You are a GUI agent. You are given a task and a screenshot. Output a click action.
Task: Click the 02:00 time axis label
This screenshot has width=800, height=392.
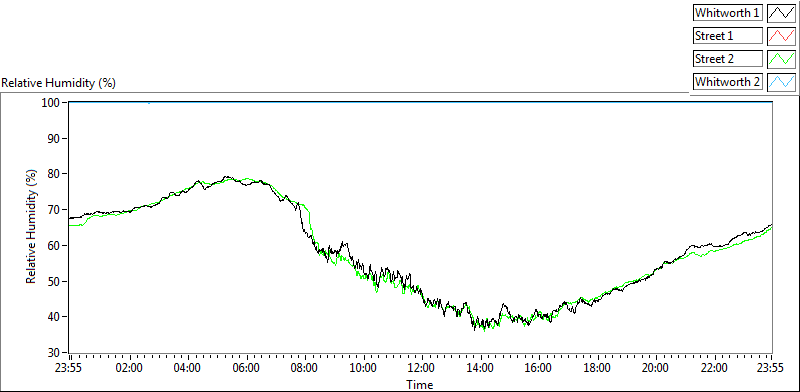(x=130, y=368)
